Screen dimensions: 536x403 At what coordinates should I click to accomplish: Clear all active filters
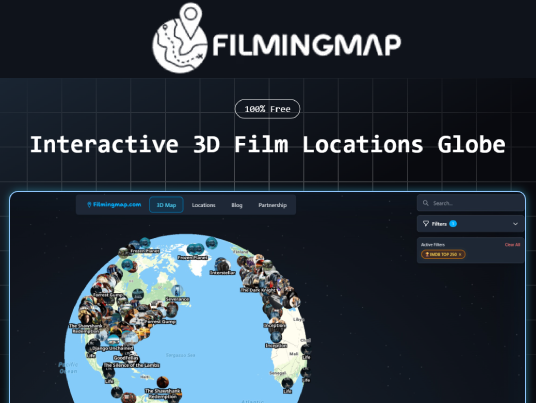[512, 245]
